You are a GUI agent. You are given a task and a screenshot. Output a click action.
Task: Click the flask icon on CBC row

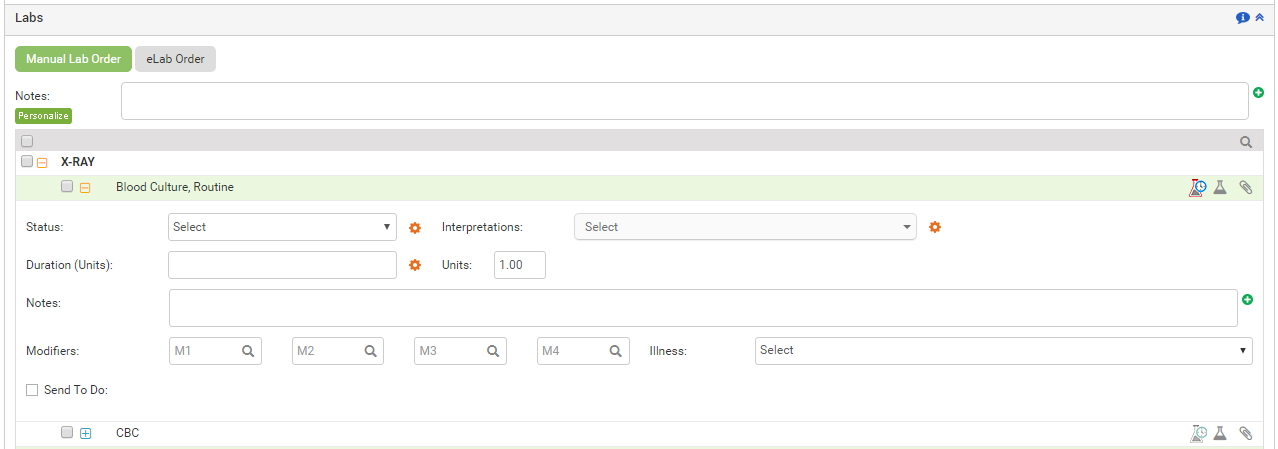click(1220, 433)
